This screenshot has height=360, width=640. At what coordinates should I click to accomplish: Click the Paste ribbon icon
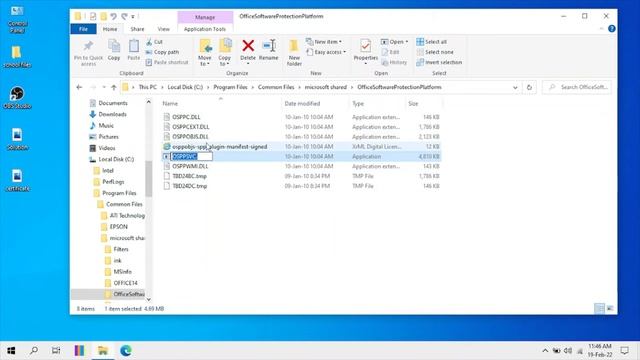coord(133,50)
